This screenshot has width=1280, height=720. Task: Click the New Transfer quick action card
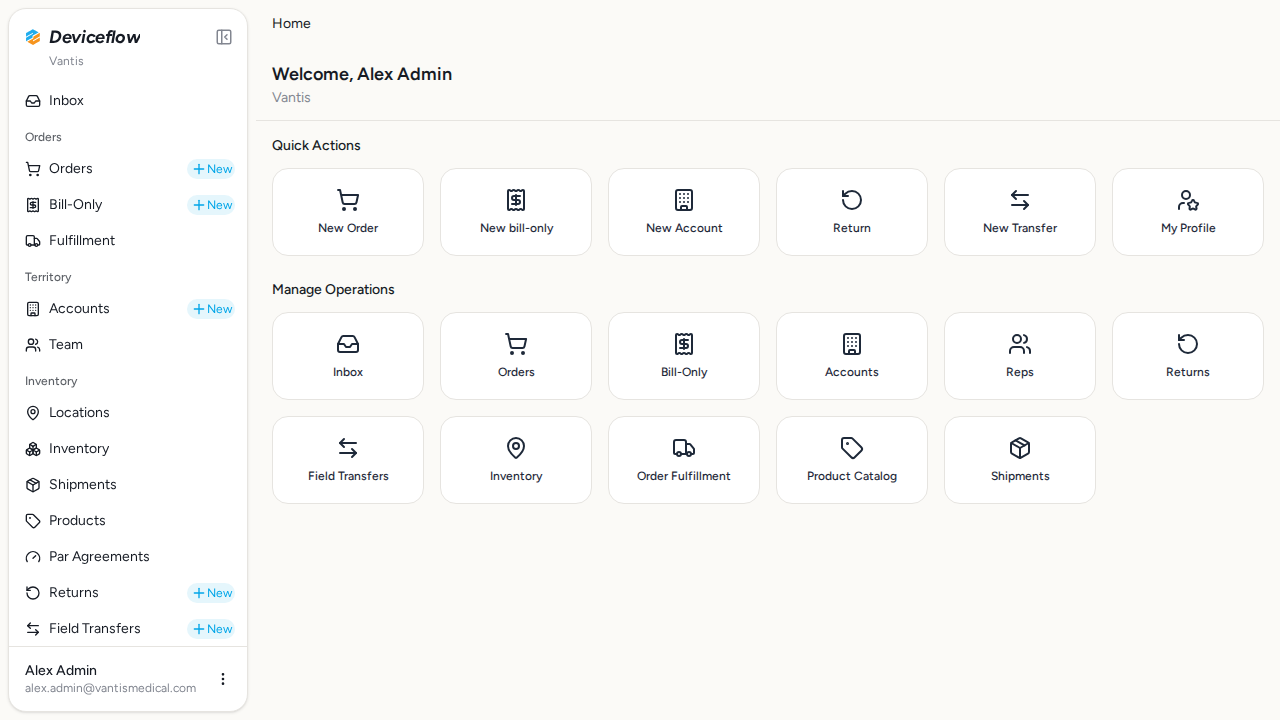(x=1020, y=212)
